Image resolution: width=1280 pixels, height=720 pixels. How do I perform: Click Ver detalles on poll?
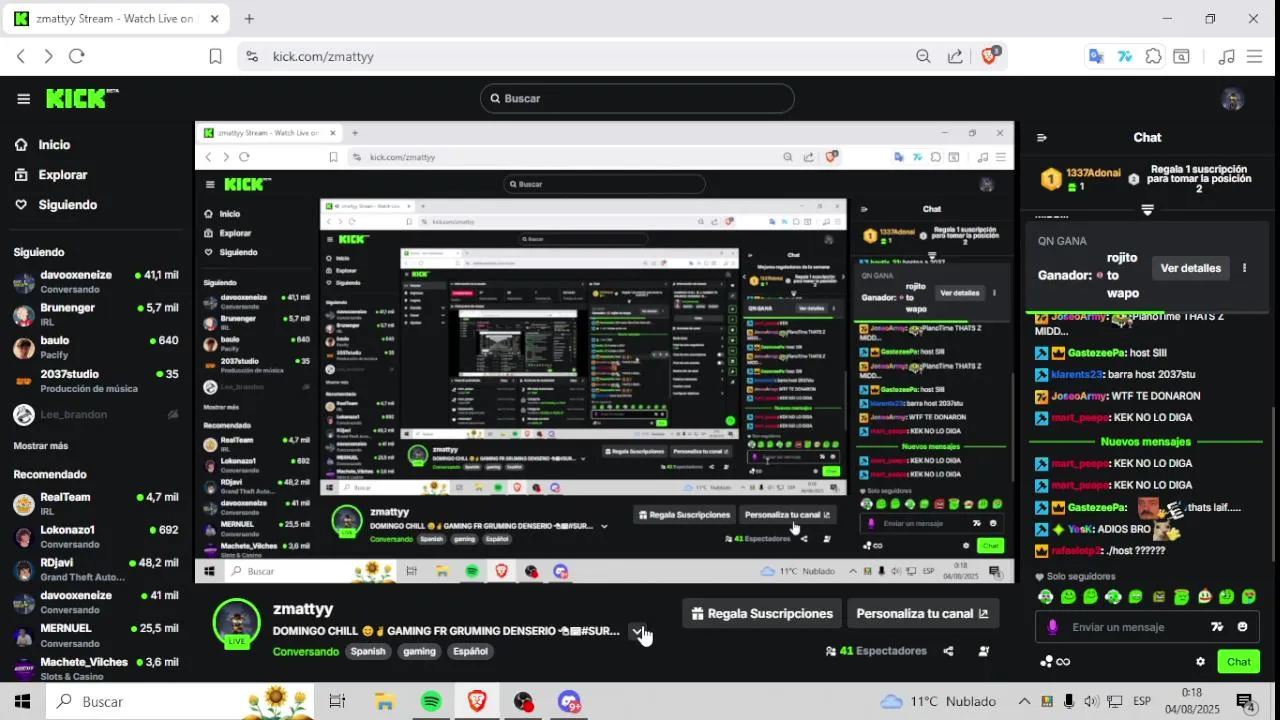(1190, 268)
